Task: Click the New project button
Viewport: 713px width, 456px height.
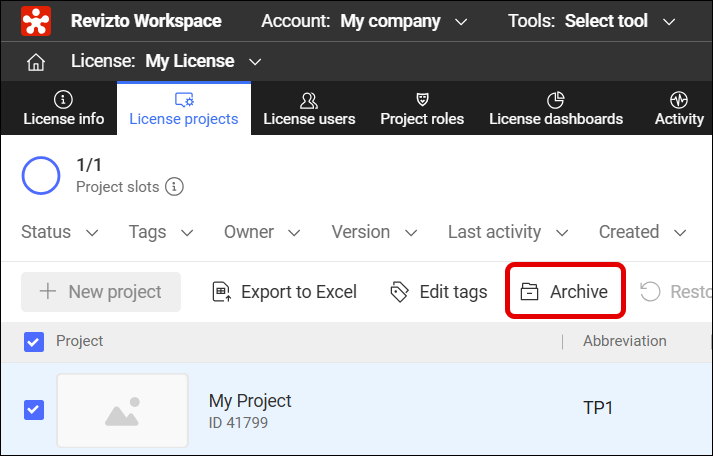Action: pyautogui.click(x=101, y=292)
